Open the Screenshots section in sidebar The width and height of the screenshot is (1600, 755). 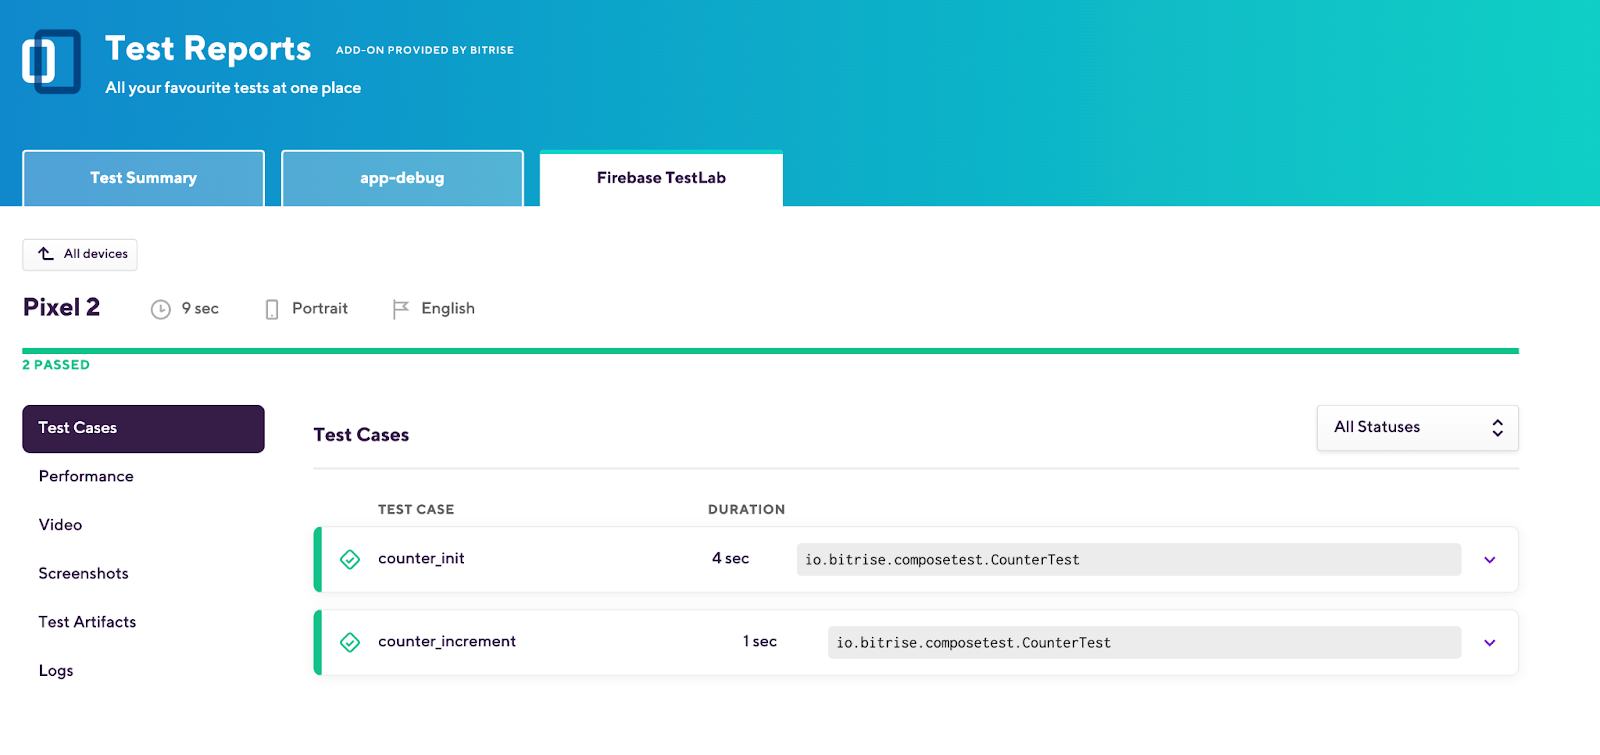point(84,574)
